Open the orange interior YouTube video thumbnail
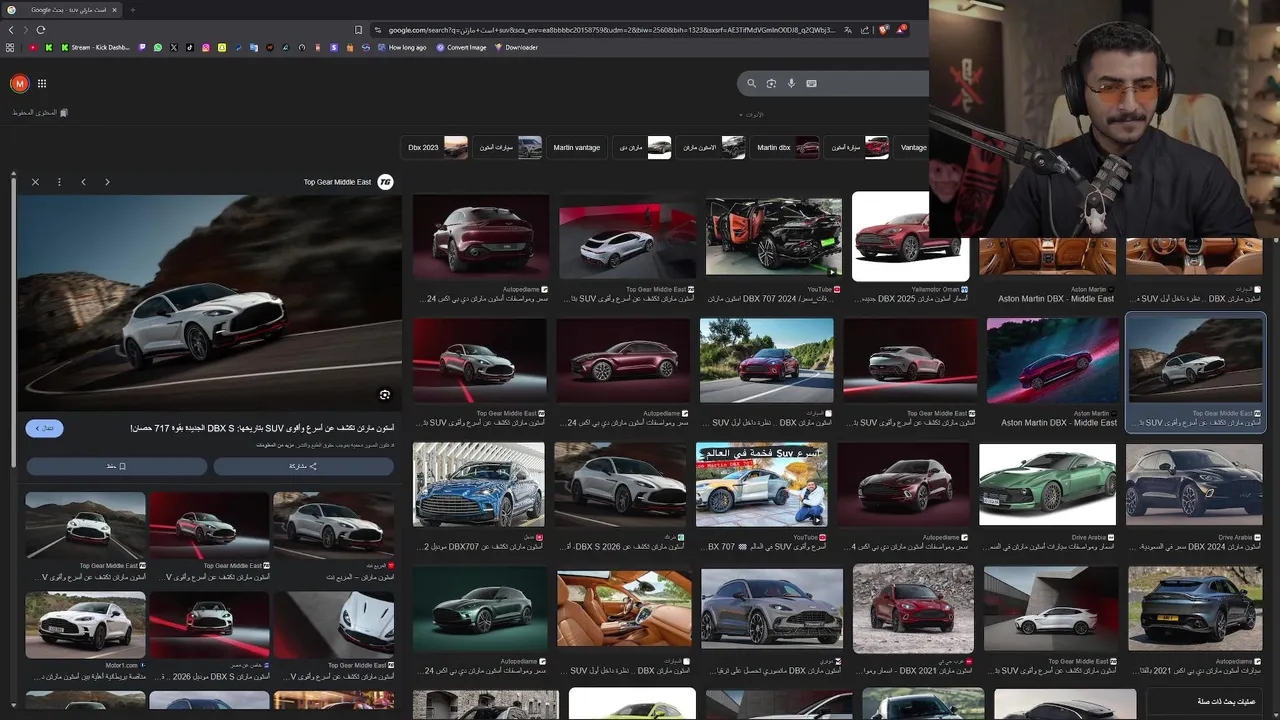The width and height of the screenshot is (1280, 720). pyautogui.click(x=774, y=236)
